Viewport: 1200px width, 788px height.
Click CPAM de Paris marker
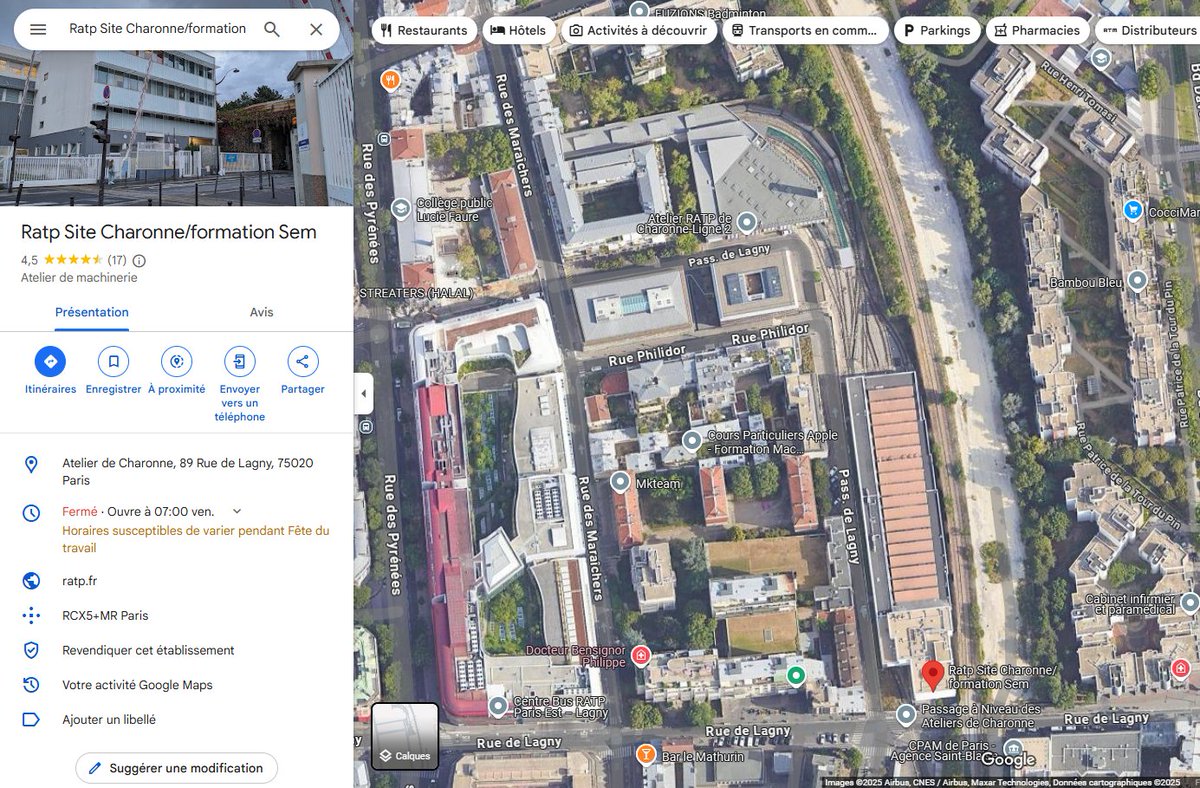[x=1014, y=748]
